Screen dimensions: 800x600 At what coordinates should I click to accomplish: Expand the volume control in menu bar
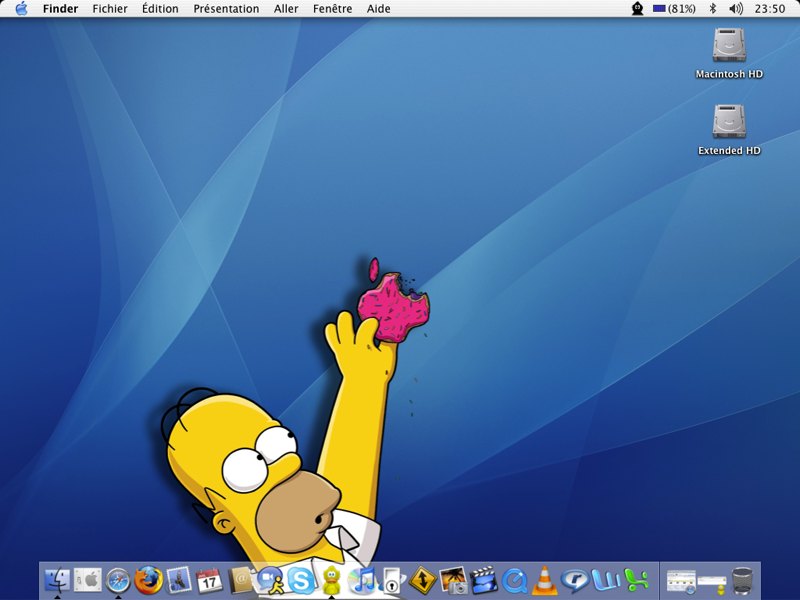(736, 9)
